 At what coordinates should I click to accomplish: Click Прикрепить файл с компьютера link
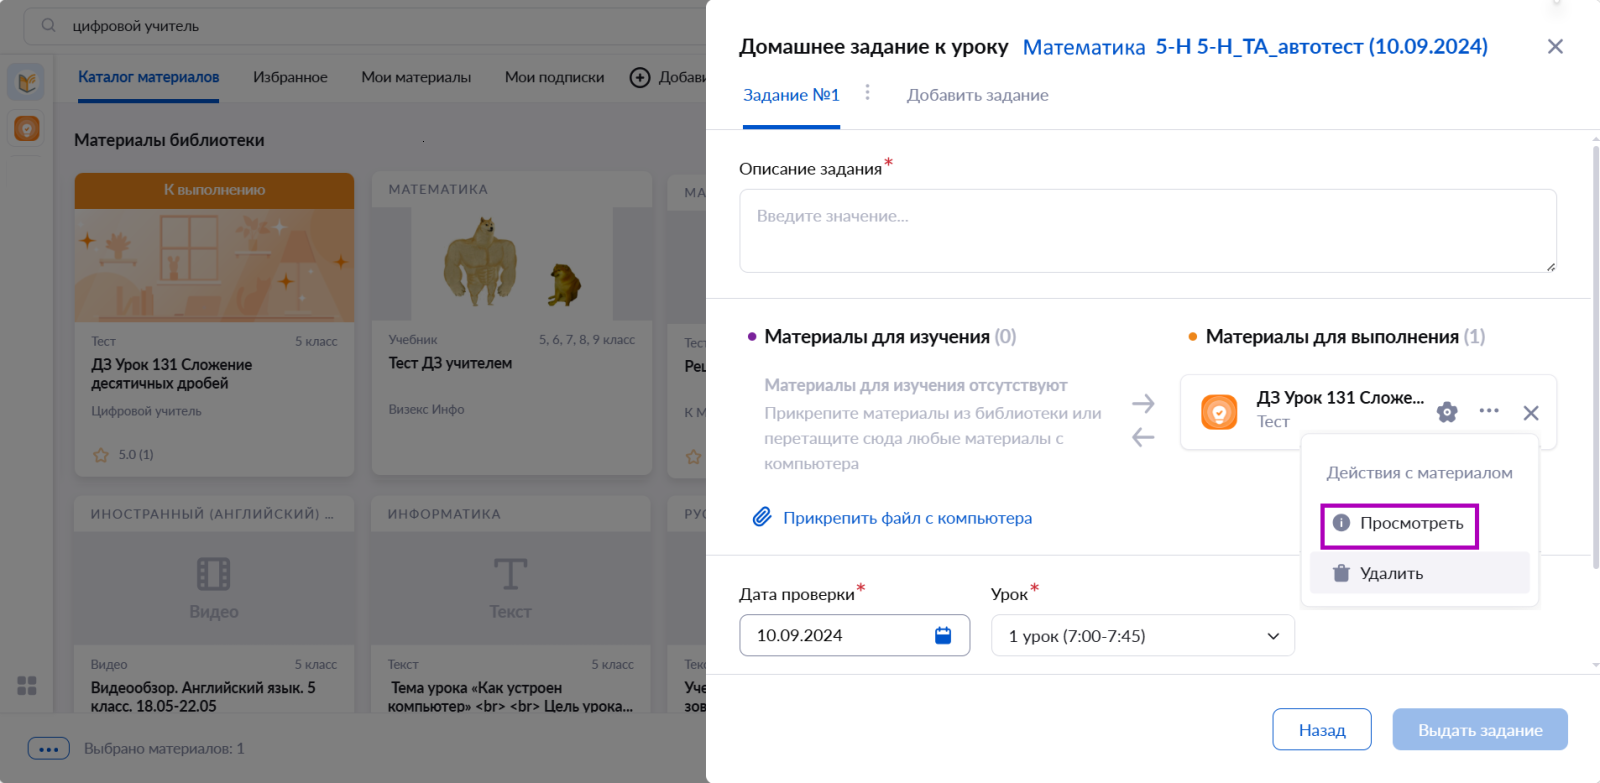907,518
